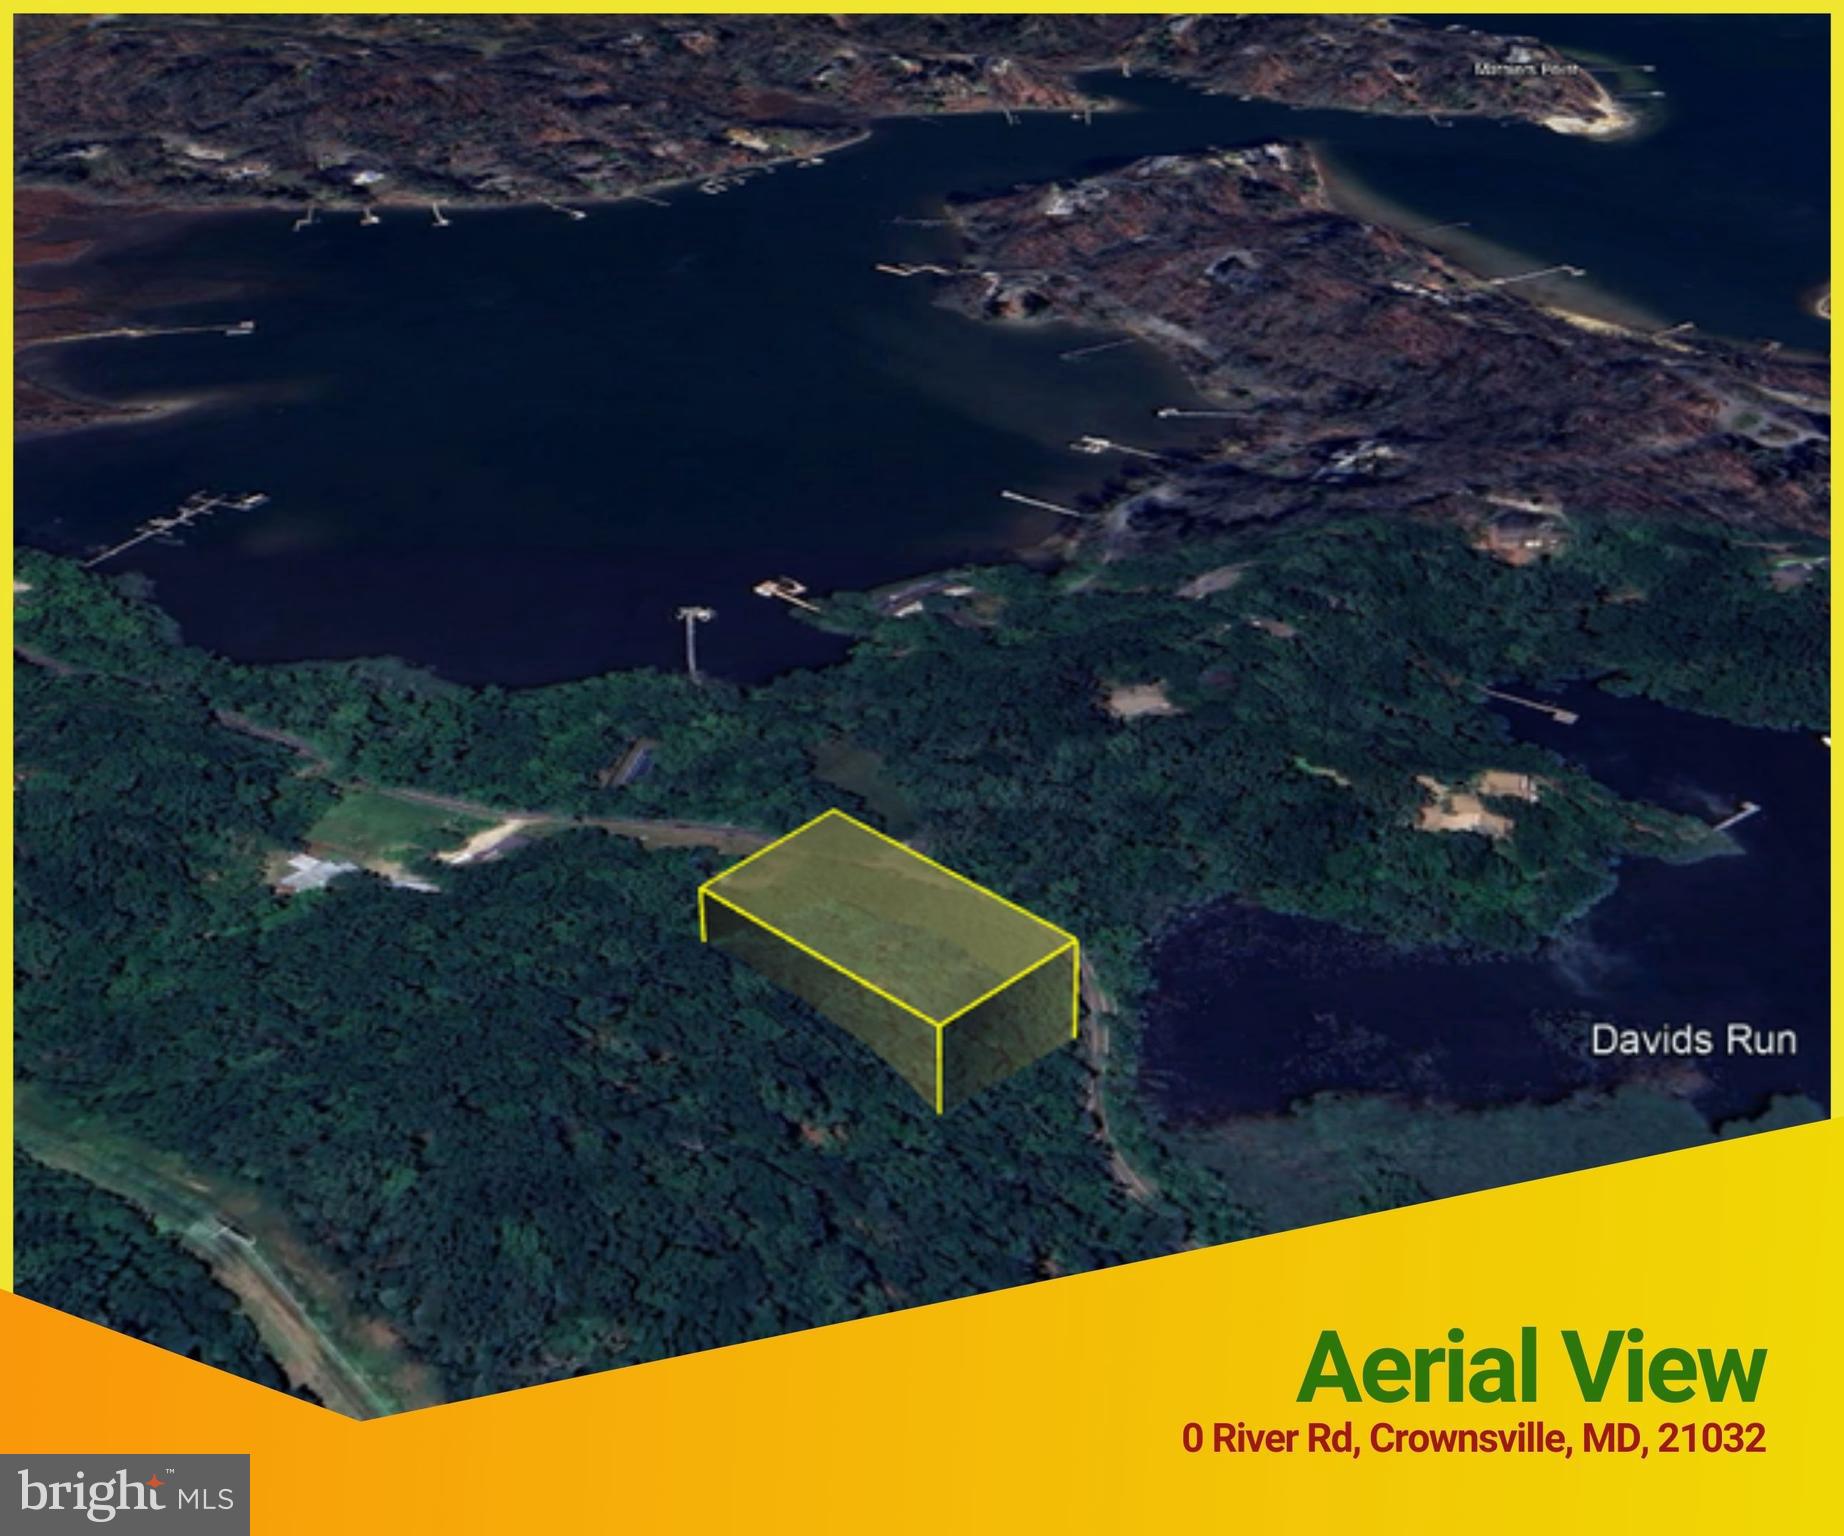Click the Davids Run map label

pyautogui.click(x=1692, y=1040)
